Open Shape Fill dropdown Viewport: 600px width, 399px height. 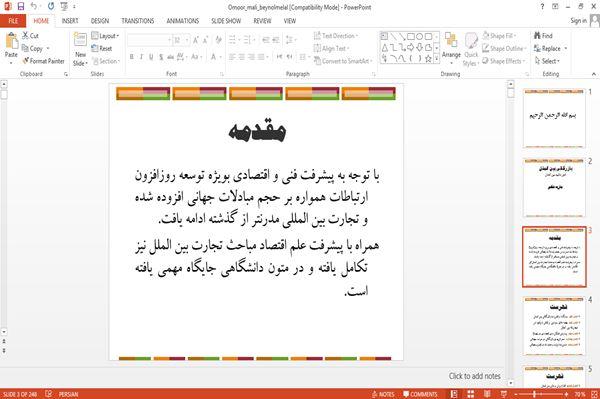[x=499, y=36]
